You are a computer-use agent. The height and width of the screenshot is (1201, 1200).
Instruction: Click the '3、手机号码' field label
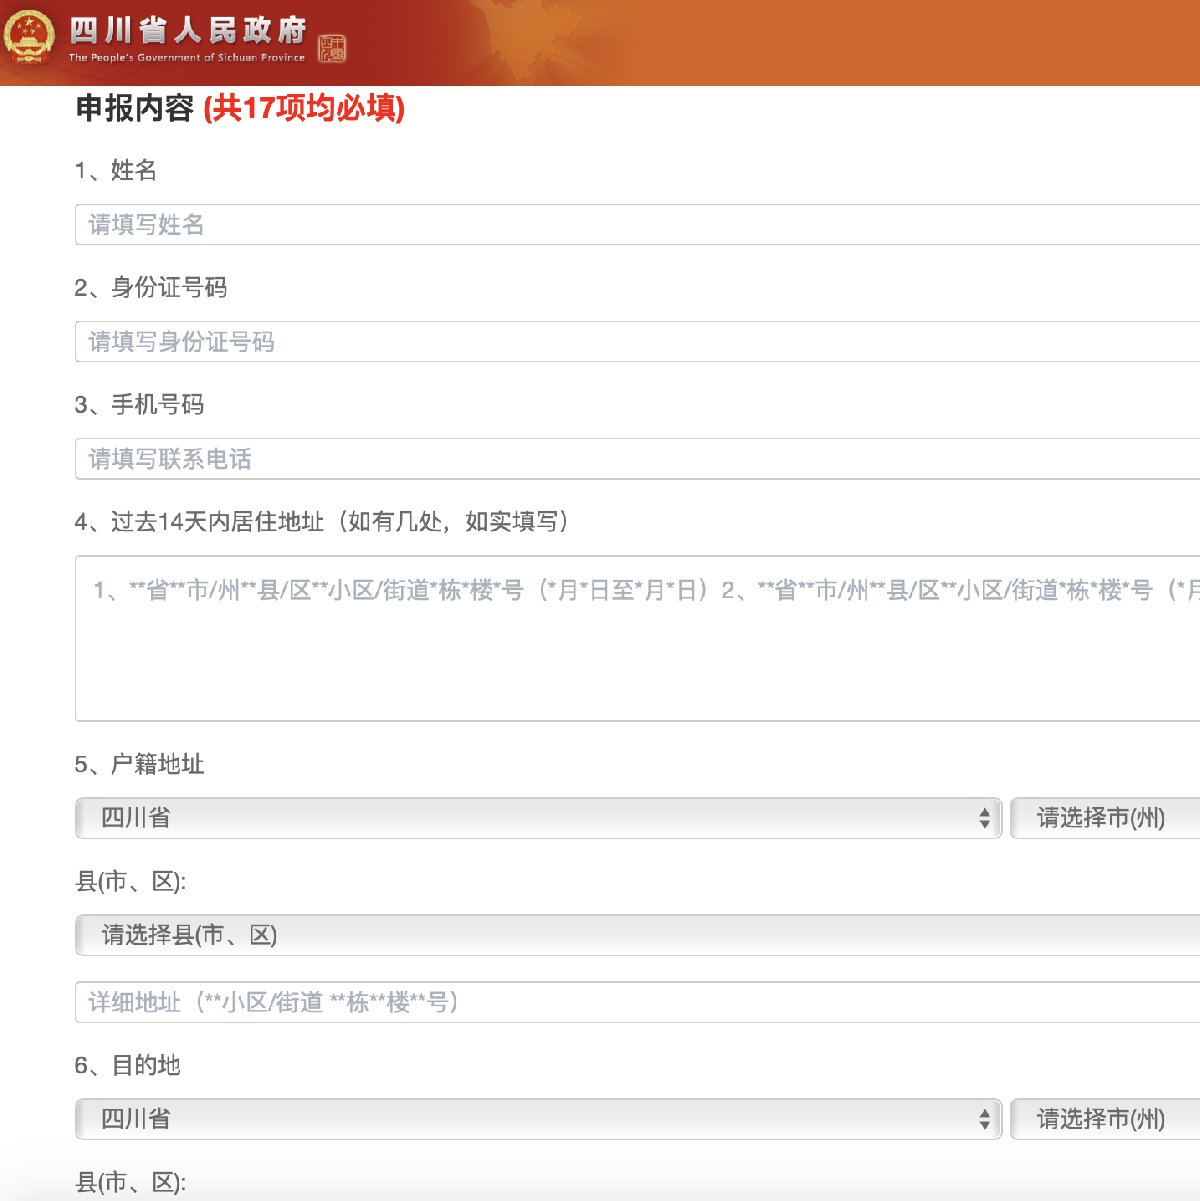click(139, 405)
